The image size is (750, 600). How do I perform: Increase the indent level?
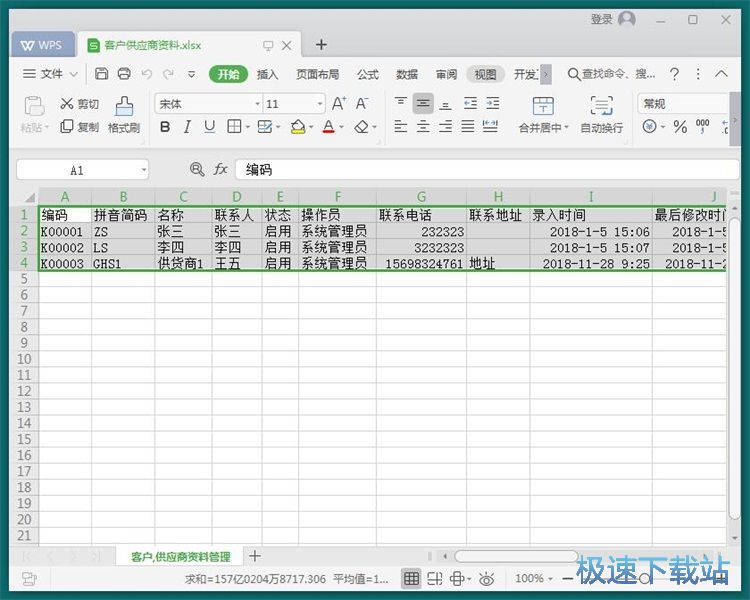pos(493,103)
